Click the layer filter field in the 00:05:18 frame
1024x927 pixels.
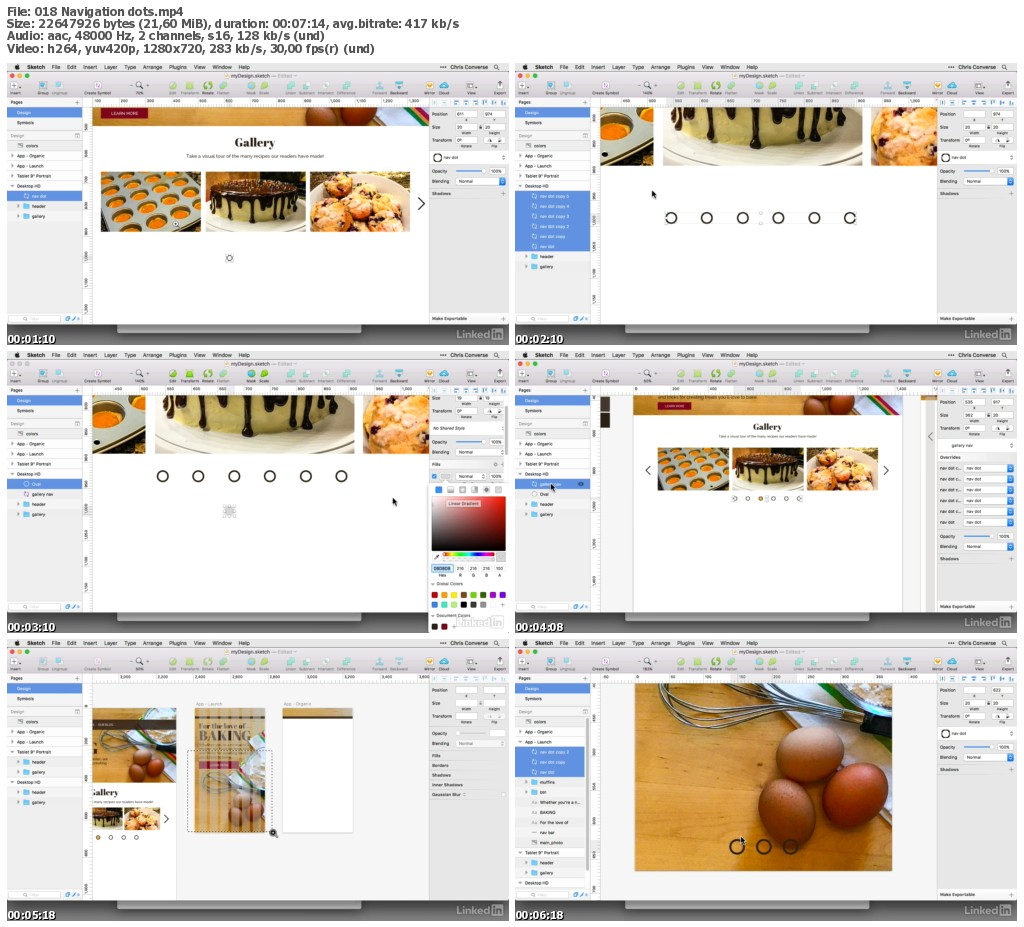35,895
